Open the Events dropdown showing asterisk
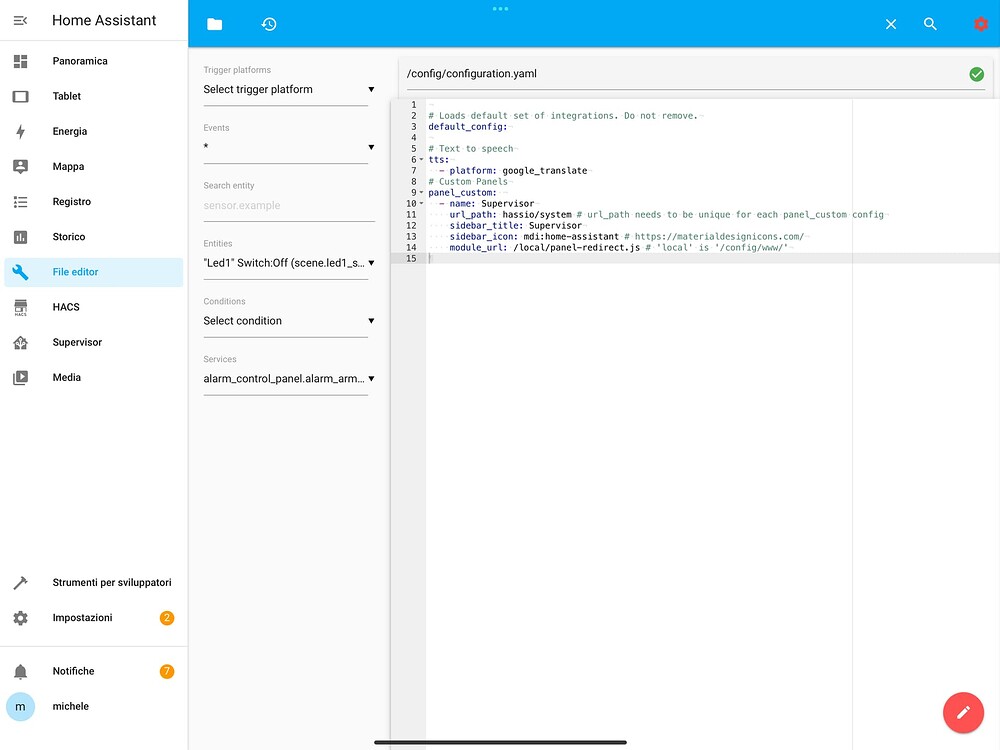 coord(289,147)
